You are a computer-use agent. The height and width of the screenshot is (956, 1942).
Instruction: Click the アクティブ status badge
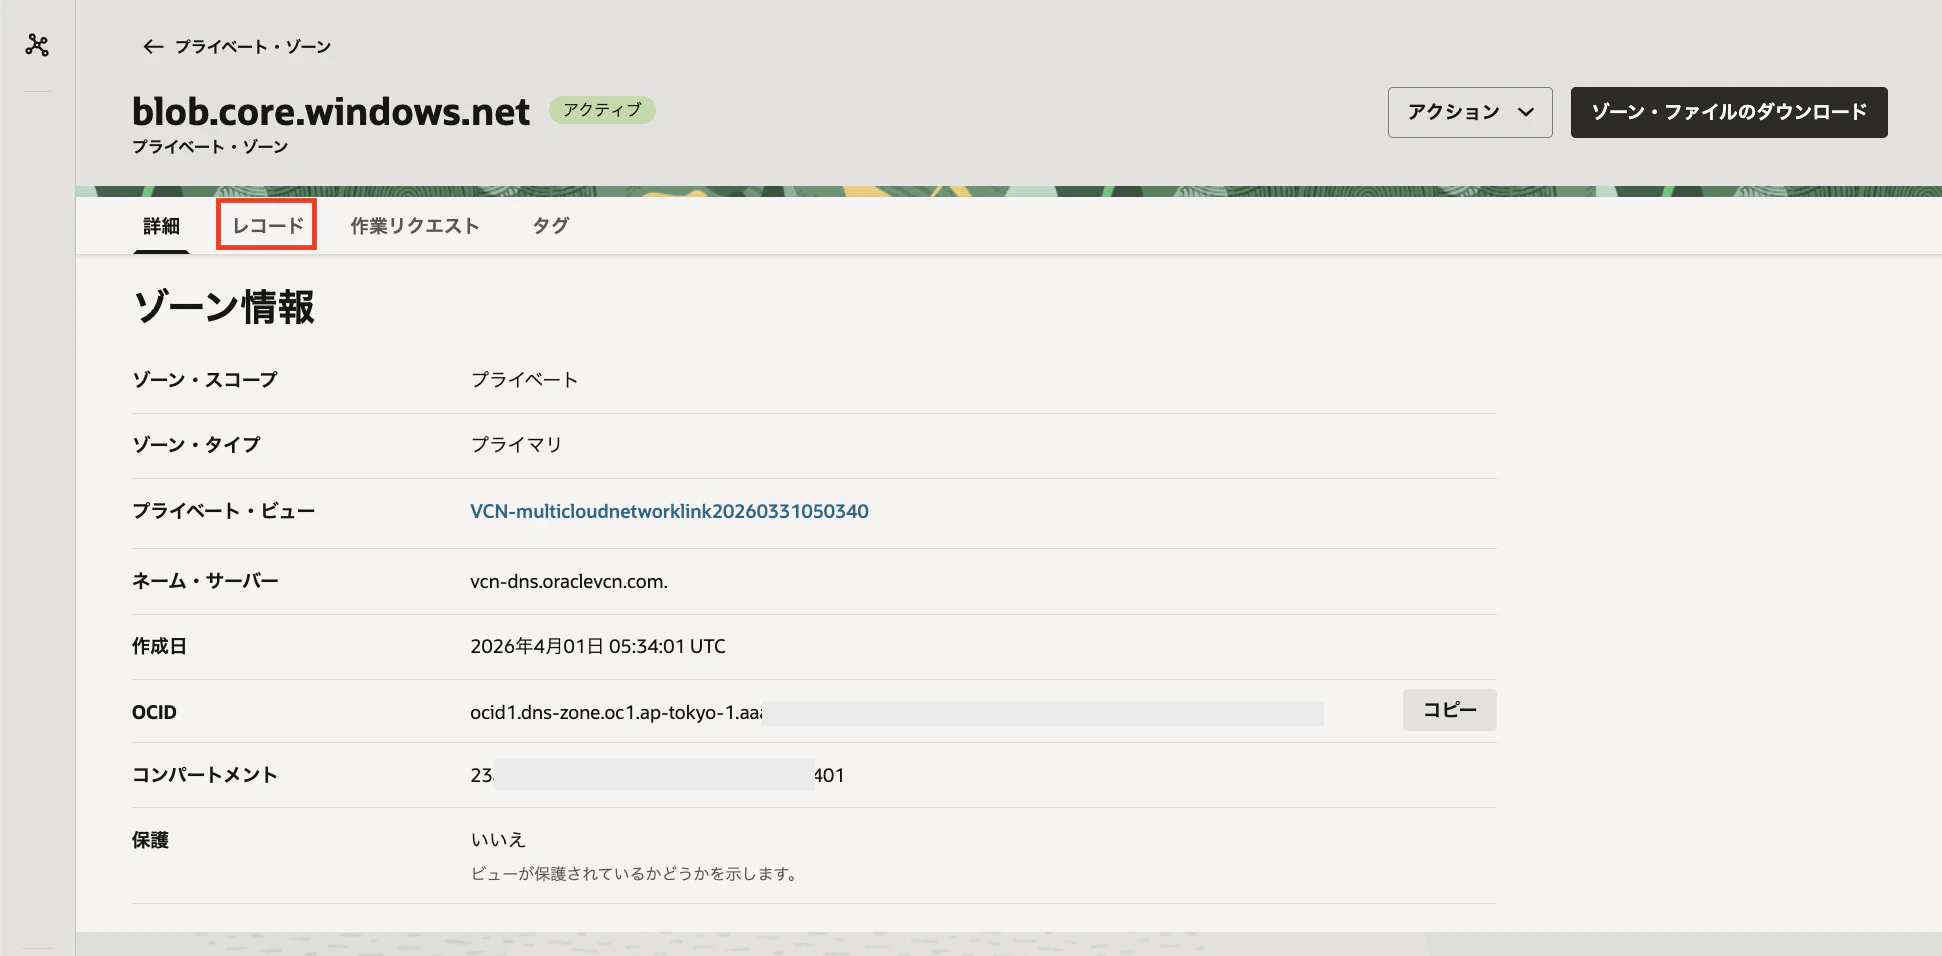point(602,110)
